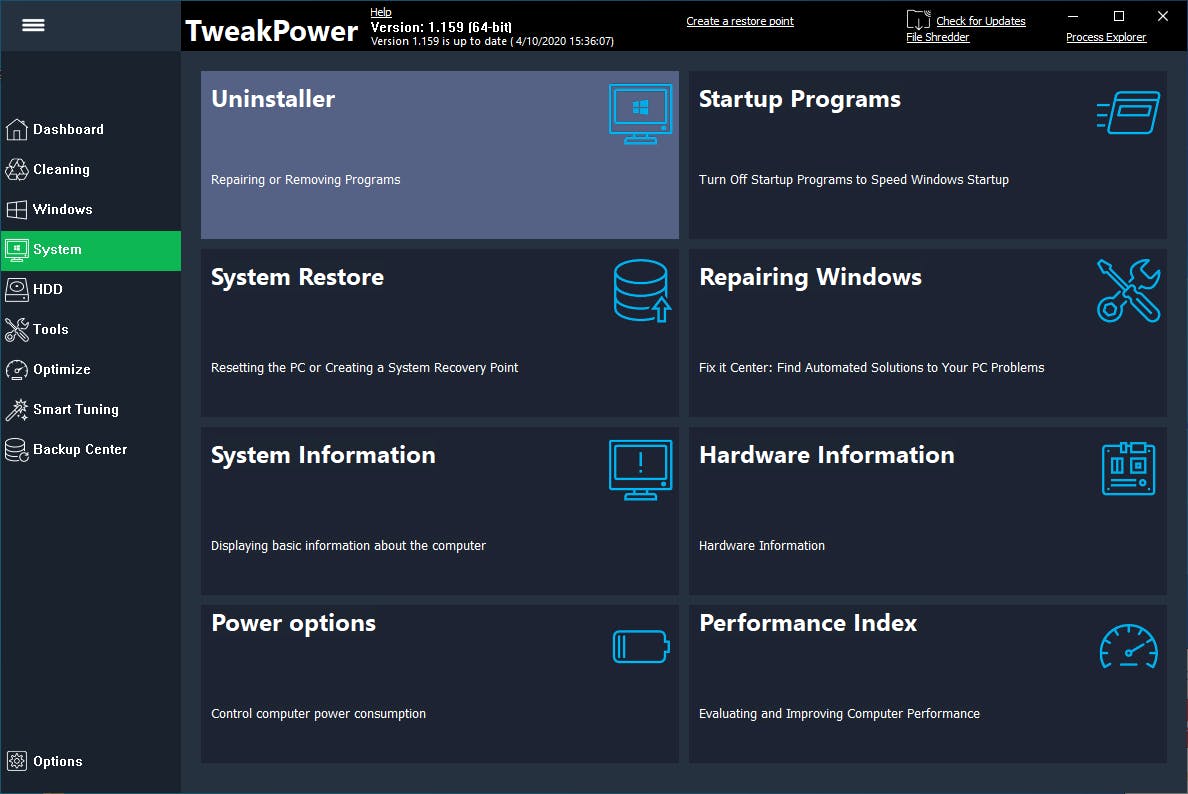Click the System Information monitor icon
This screenshot has height=794, width=1188.
[640, 470]
